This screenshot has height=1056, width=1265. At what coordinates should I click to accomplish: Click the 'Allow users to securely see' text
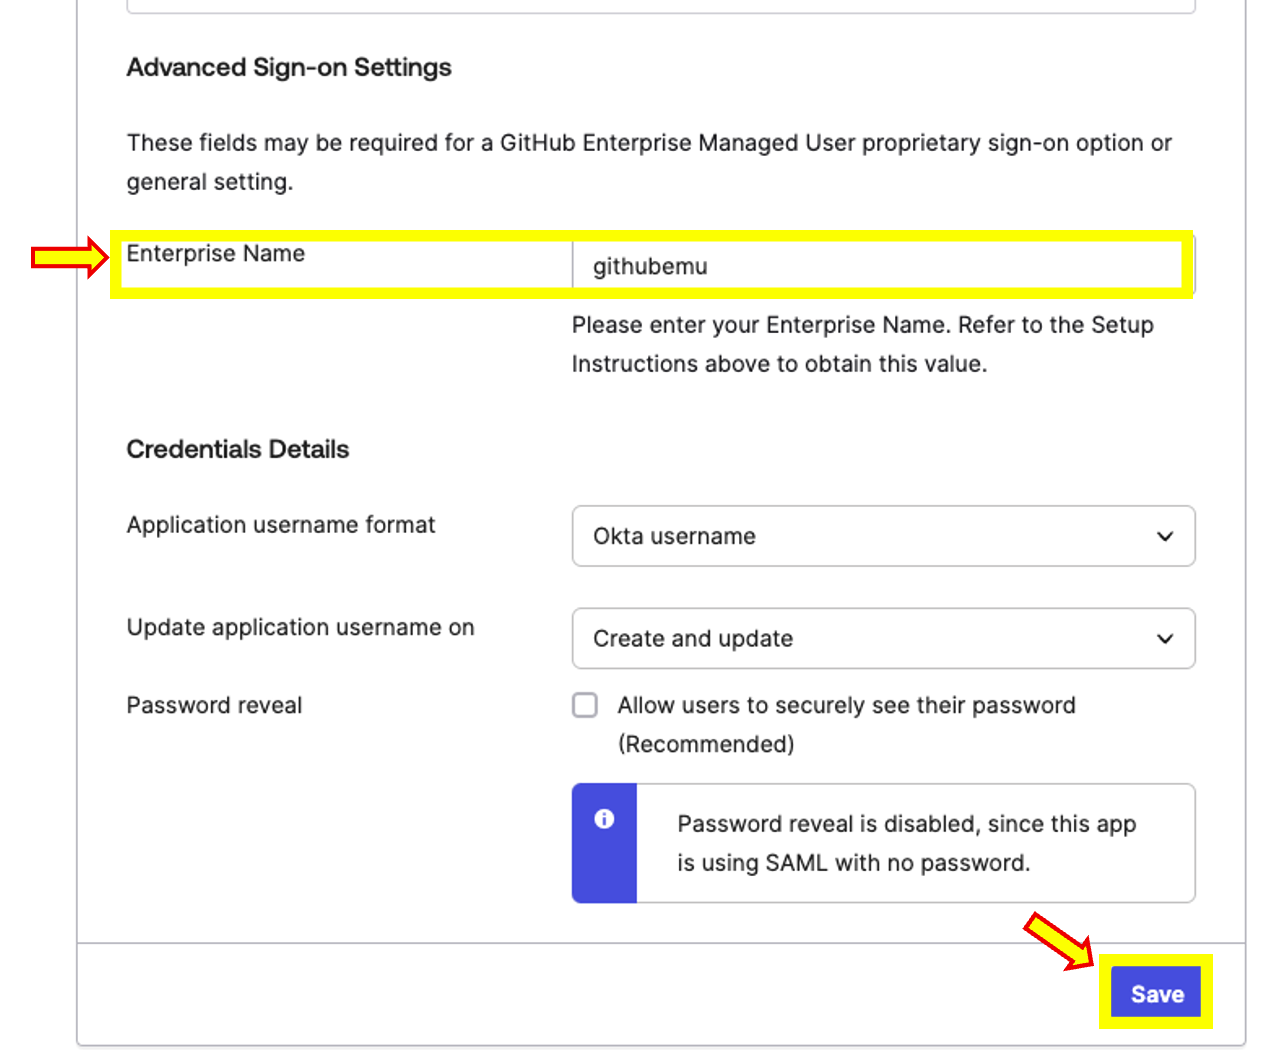pos(846,724)
